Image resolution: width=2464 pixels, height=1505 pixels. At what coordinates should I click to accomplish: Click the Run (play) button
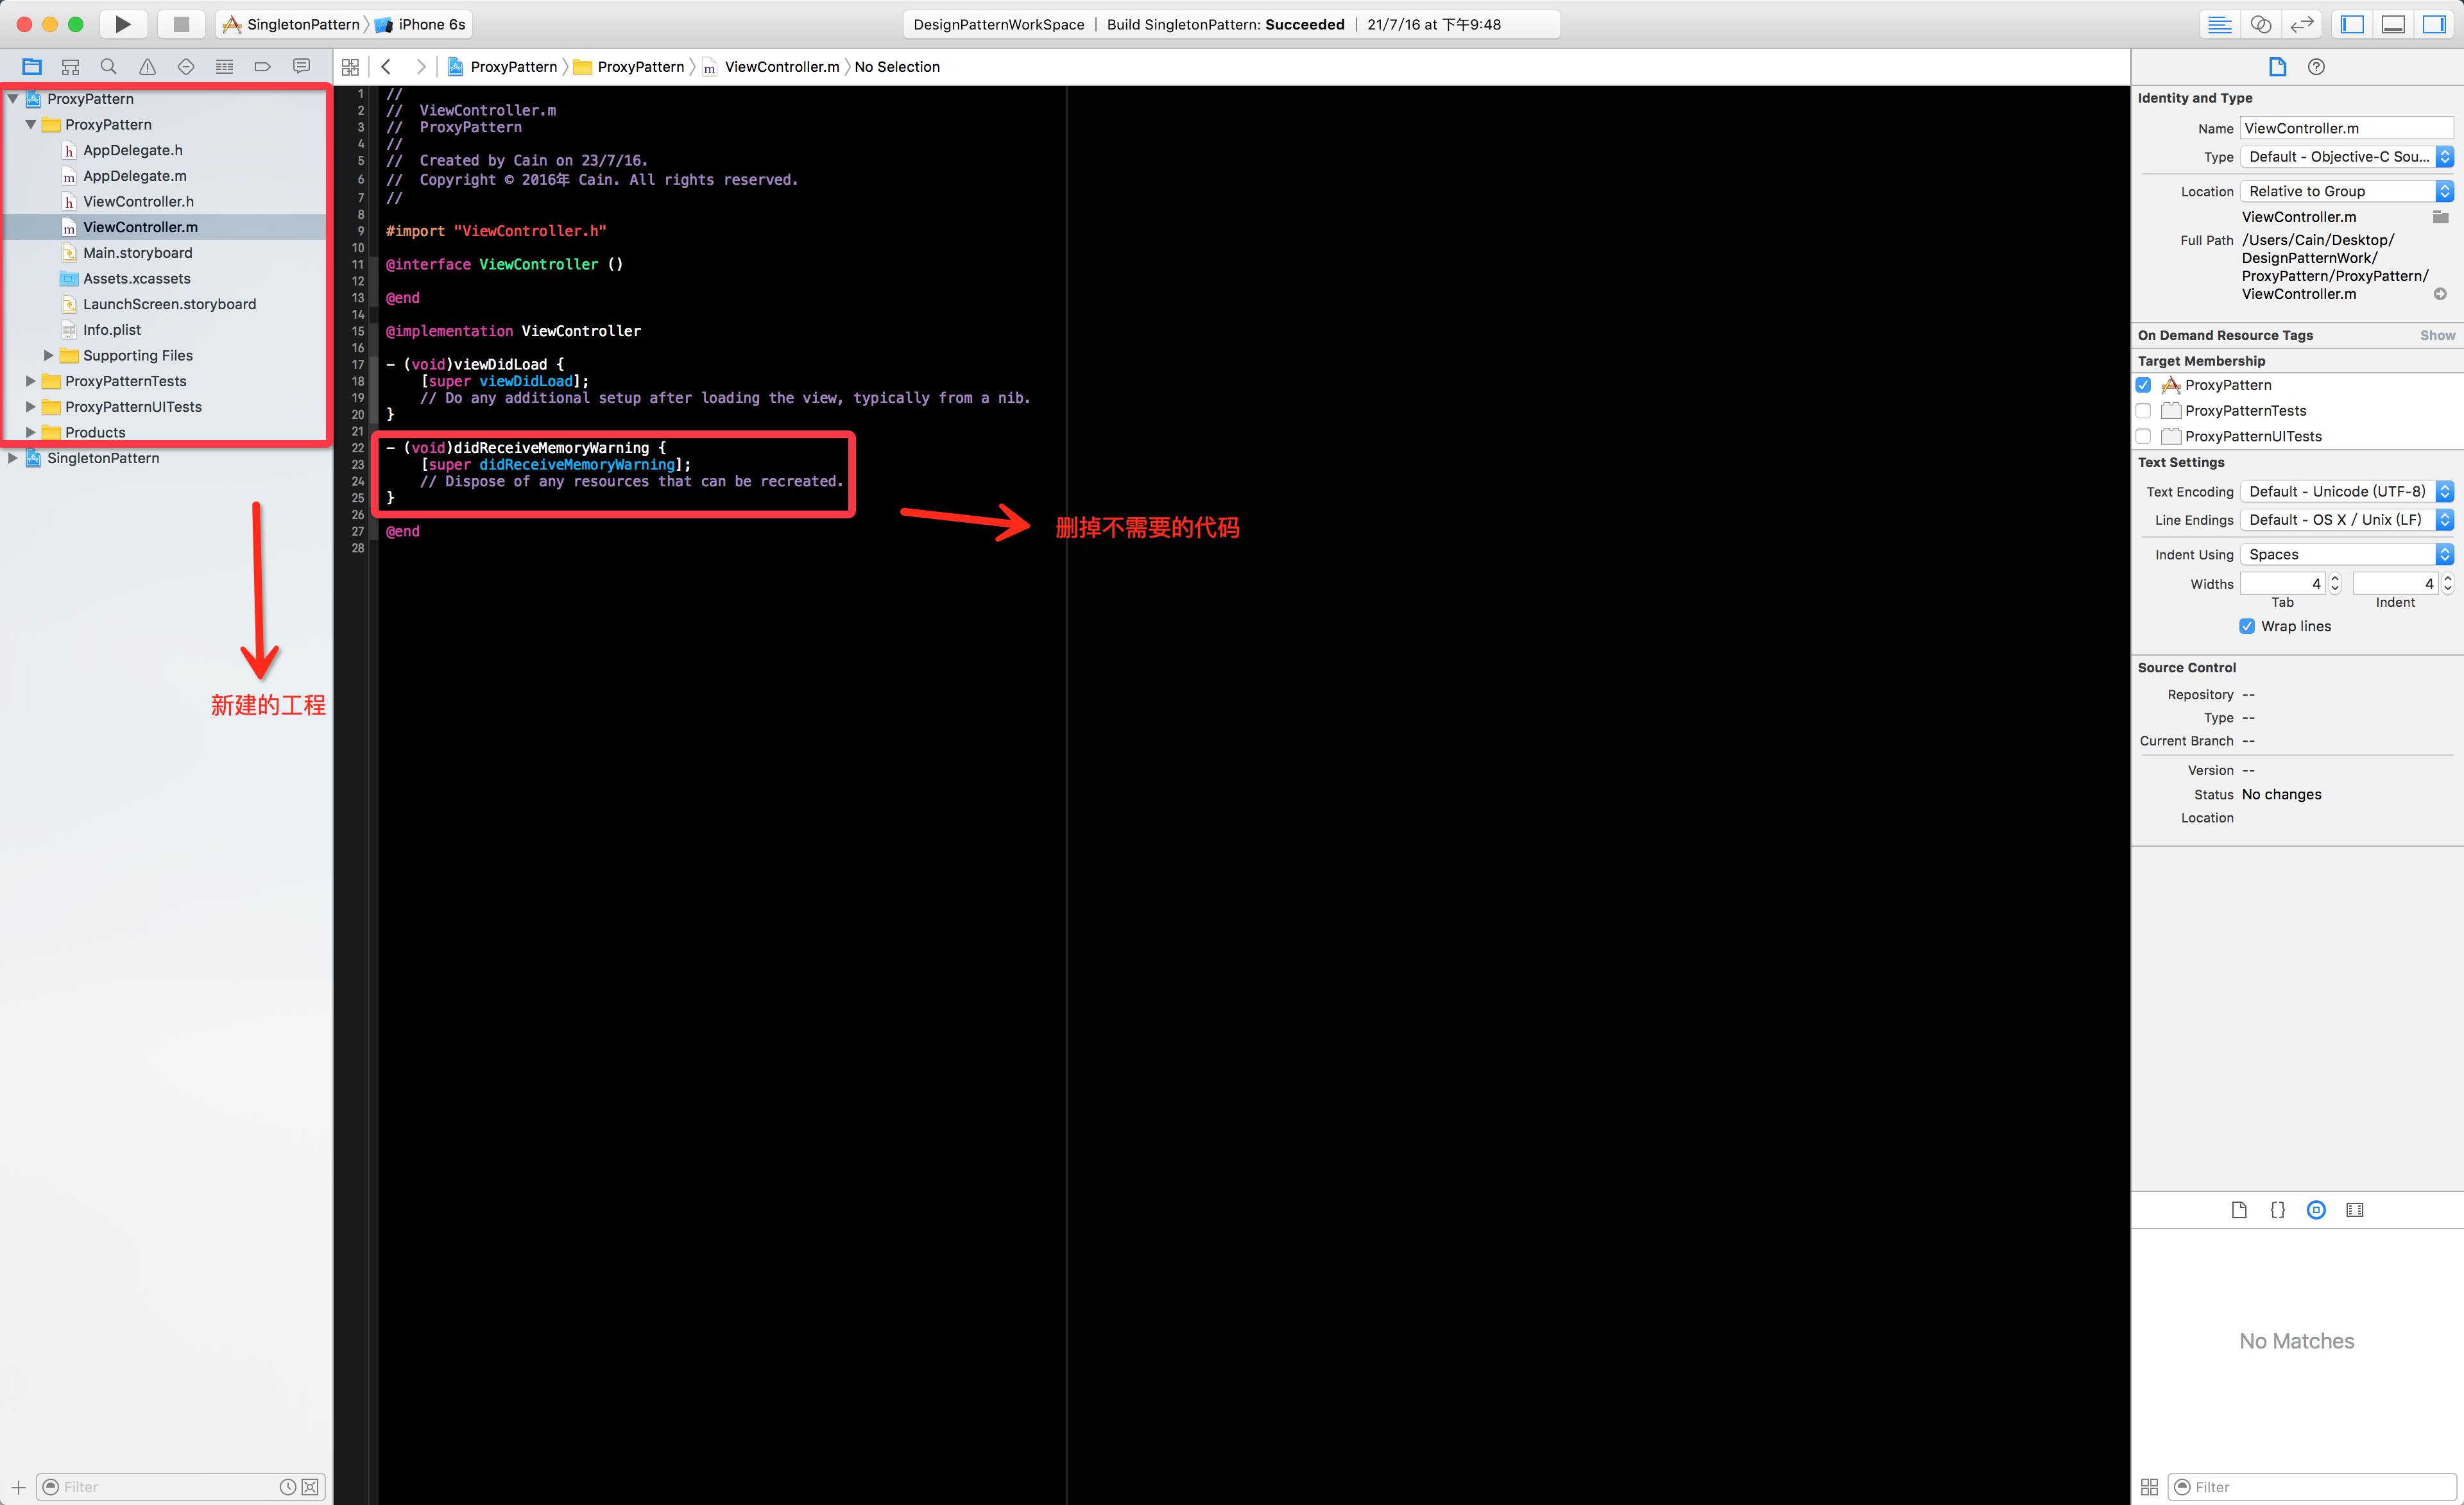click(122, 24)
